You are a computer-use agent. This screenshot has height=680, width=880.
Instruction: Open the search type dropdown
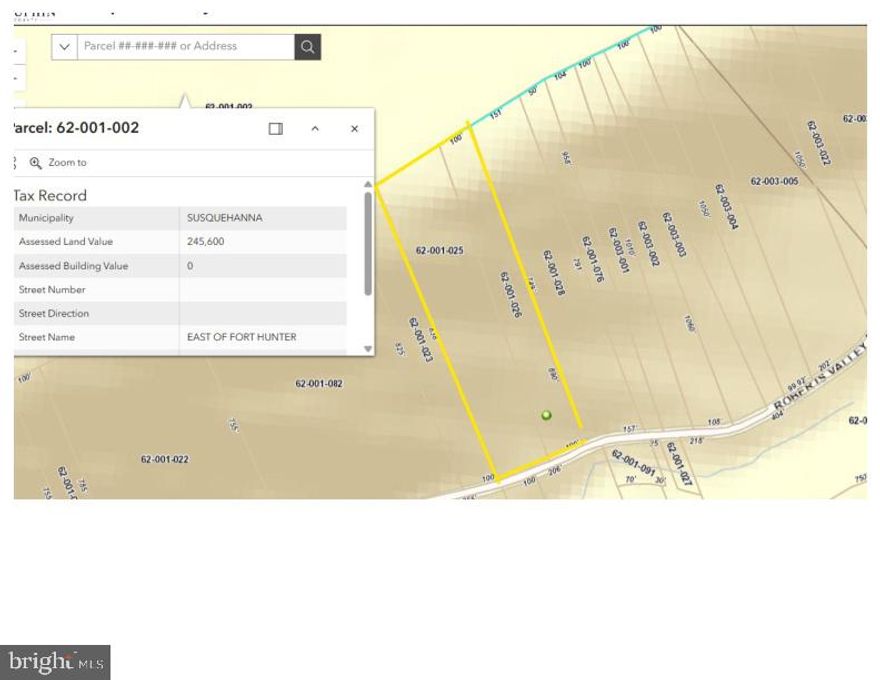point(63,46)
